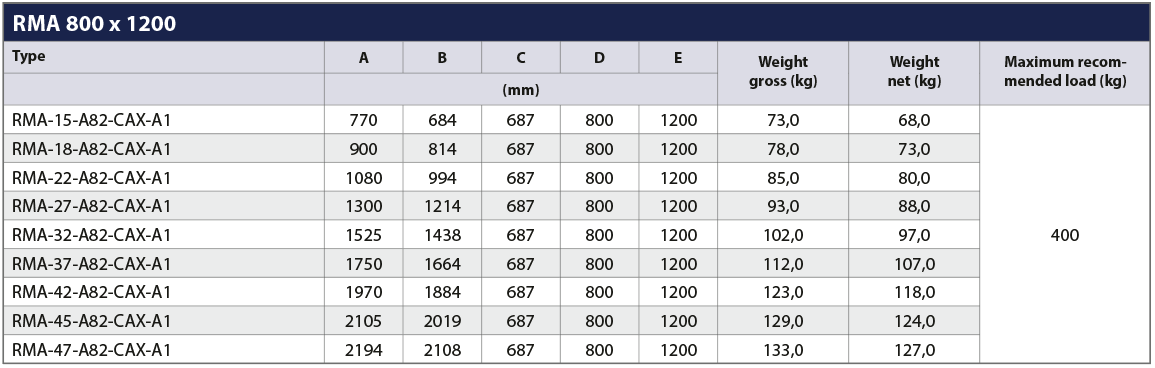Viewport: 1155px width, 368px height.
Task: Click gross weight 133,0
Action: (783, 350)
